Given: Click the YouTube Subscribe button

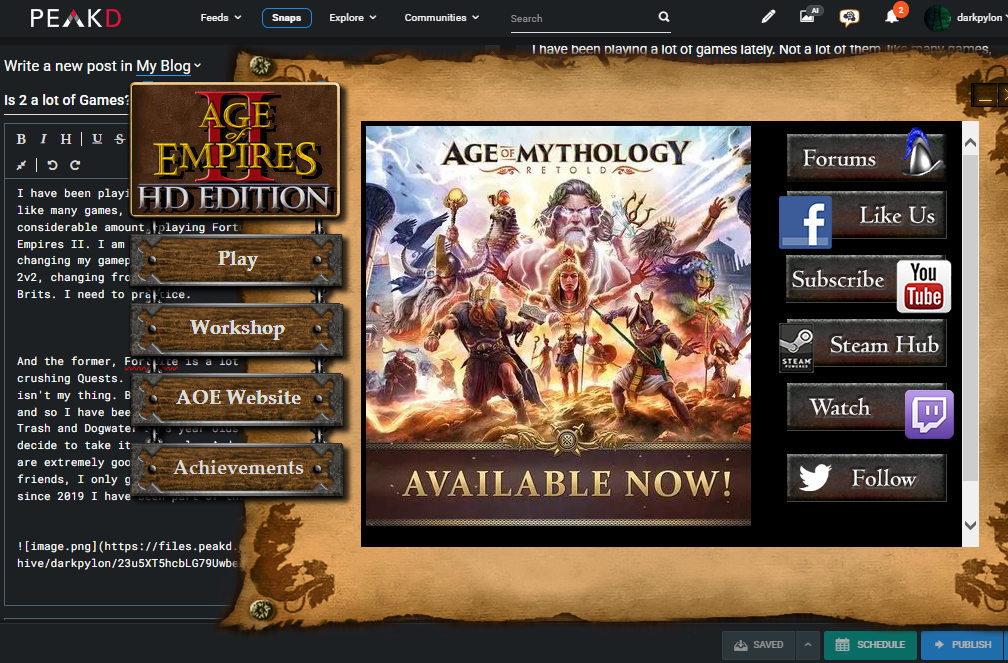Looking at the screenshot, I should click(868, 282).
